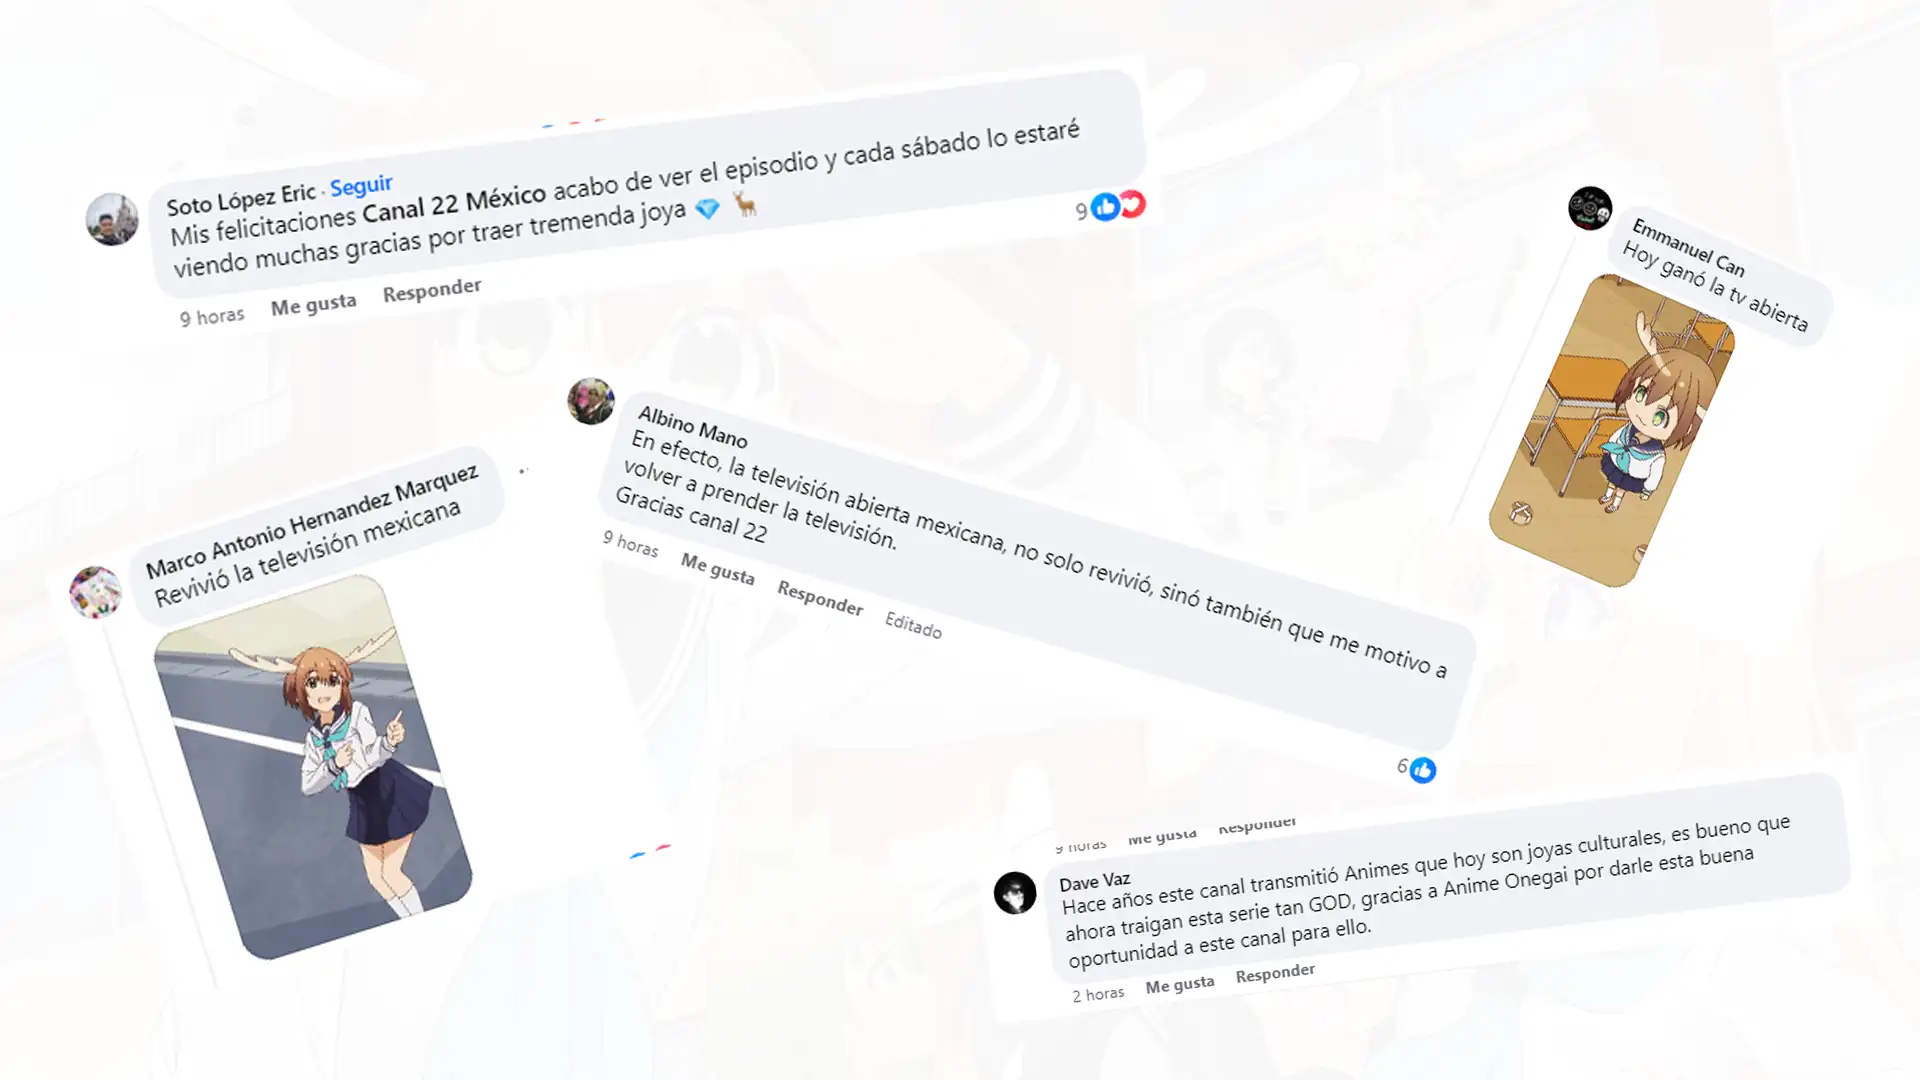Reply to Albino Mano's comment

point(820,598)
